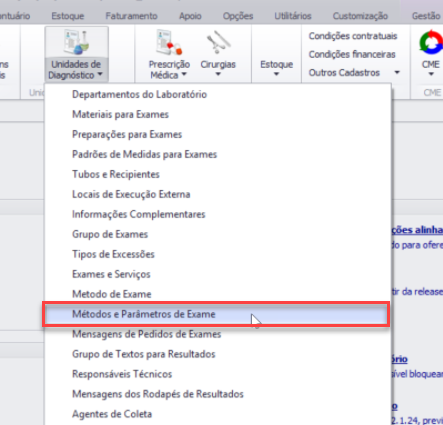This screenshot has height=425, width=443.
Task: Open the Gestão ribbon tab
Action: (x=426, y=16)
